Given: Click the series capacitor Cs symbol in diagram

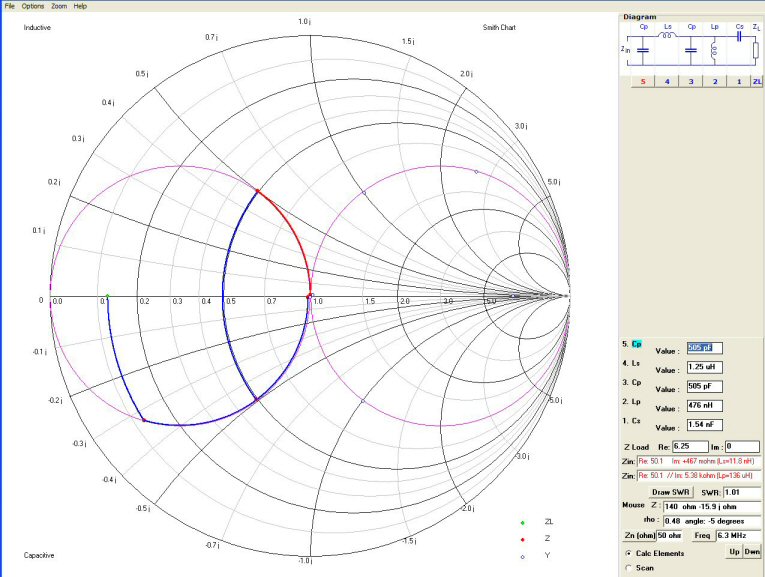Looking at the screenshot, I should point(739,37).
